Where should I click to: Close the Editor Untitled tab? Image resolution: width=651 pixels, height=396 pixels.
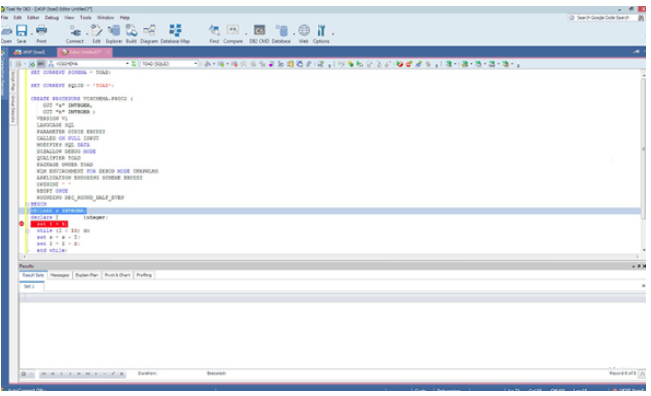[108, 52]
